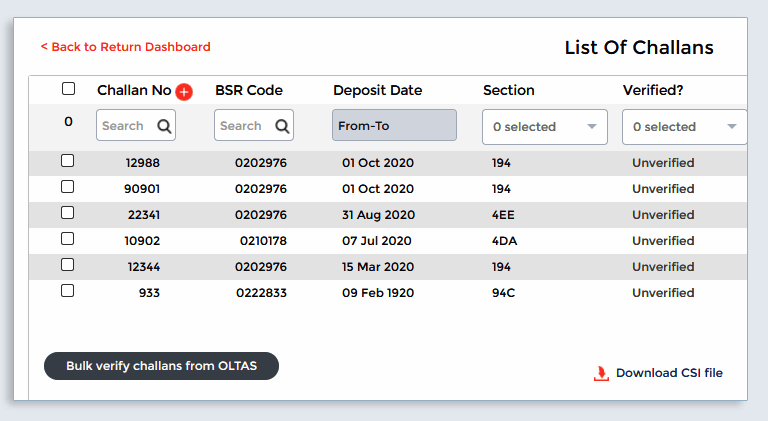Mark the checkbox for challan 10902
The height and width of the screenshot is (421, 768).
coord(68,239)
